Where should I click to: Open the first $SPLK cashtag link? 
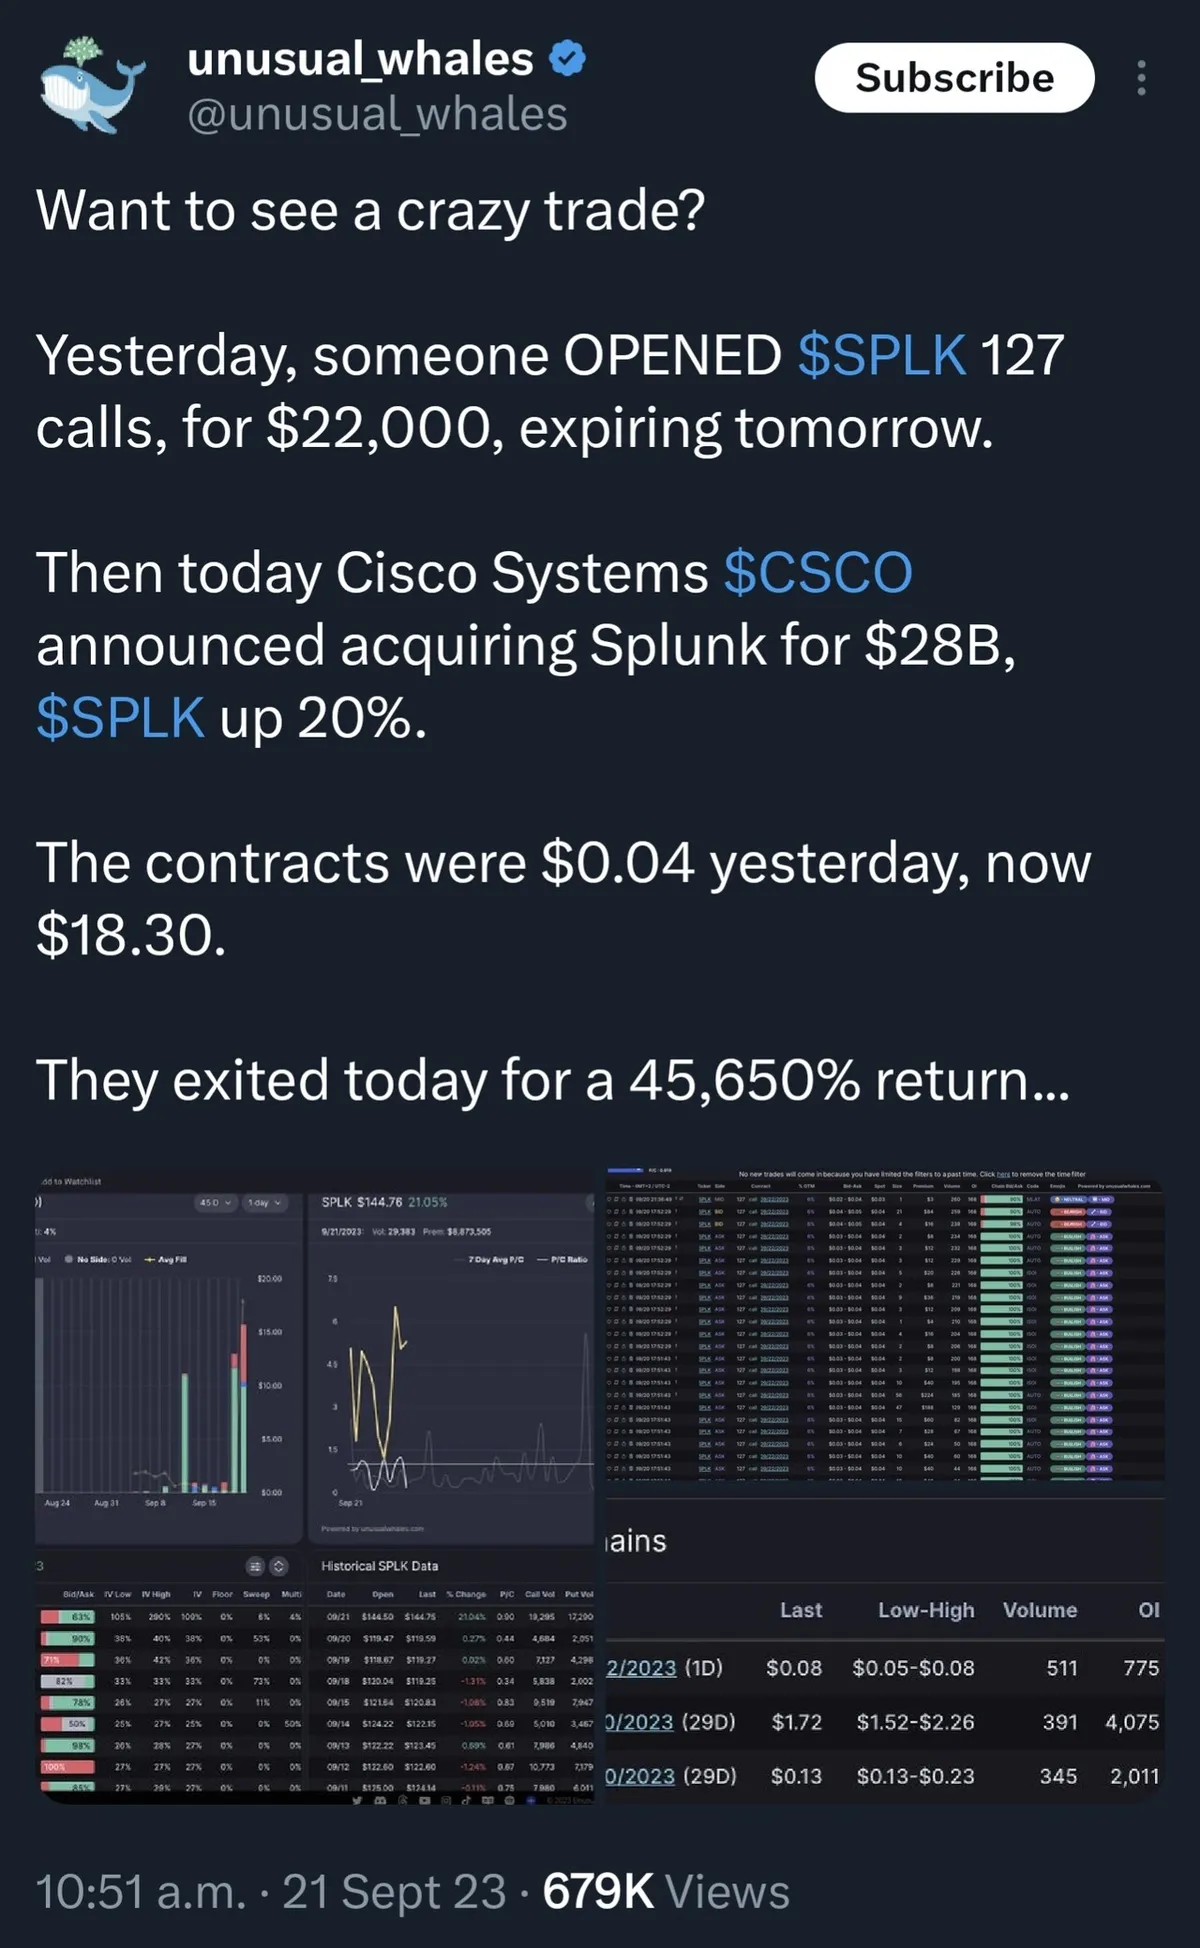pyautogui.click(x=882, y=355)
